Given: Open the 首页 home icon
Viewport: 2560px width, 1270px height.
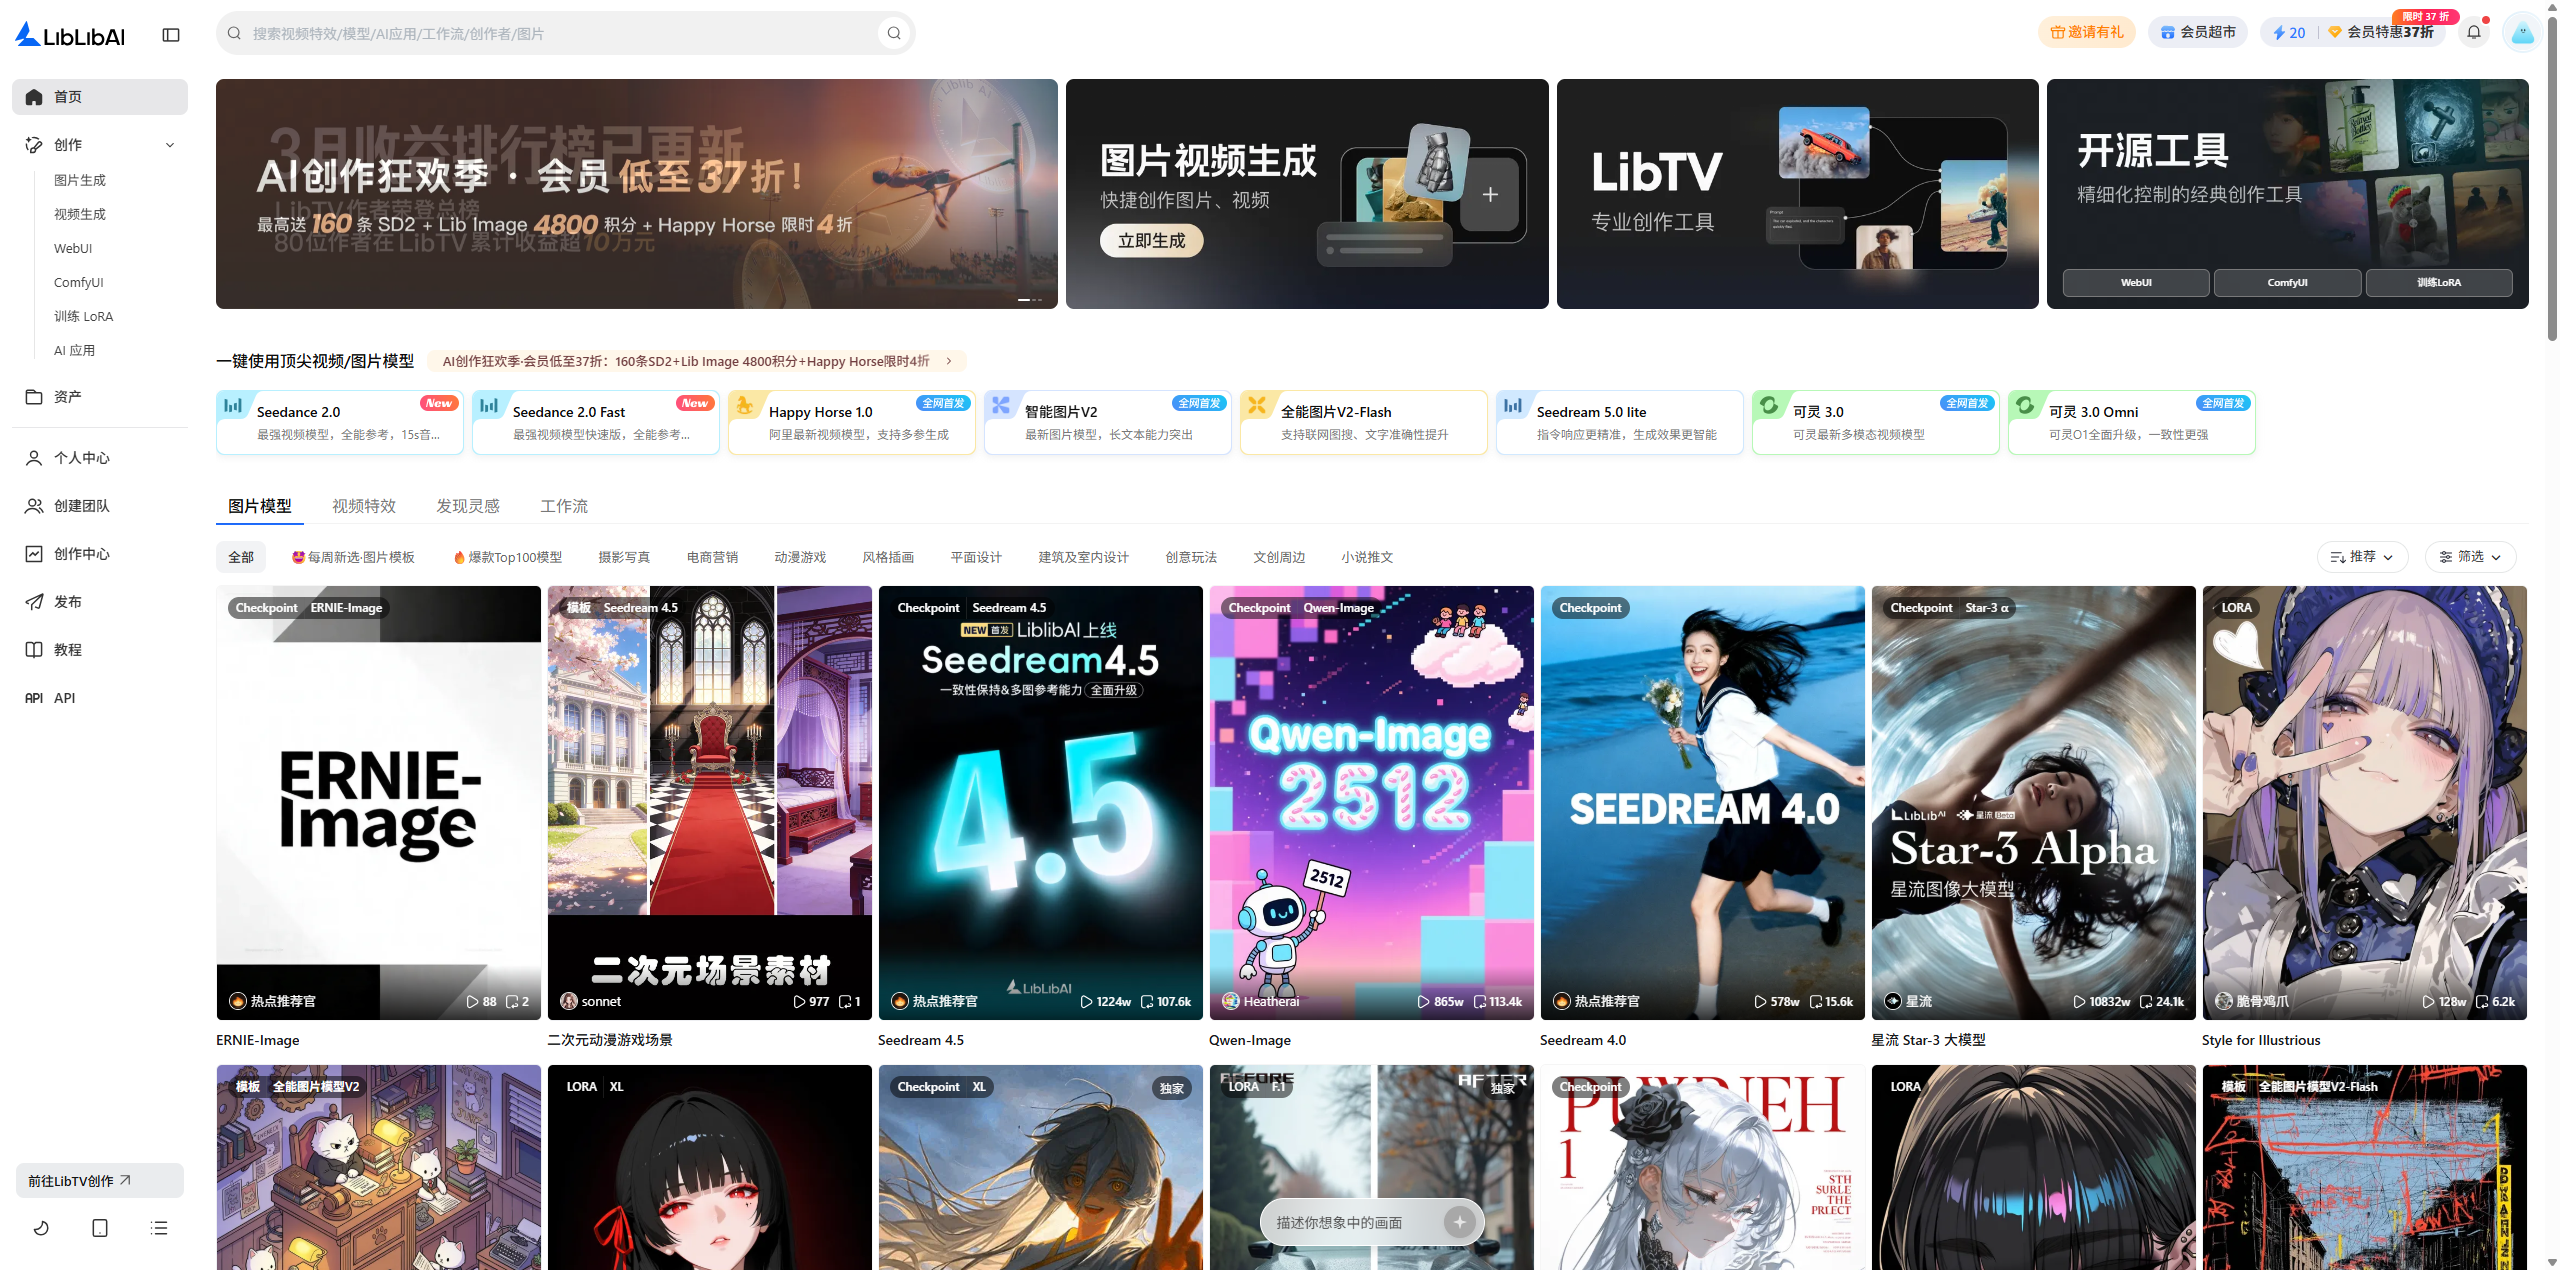Looking at the screenshot, I should coord(34,97).
